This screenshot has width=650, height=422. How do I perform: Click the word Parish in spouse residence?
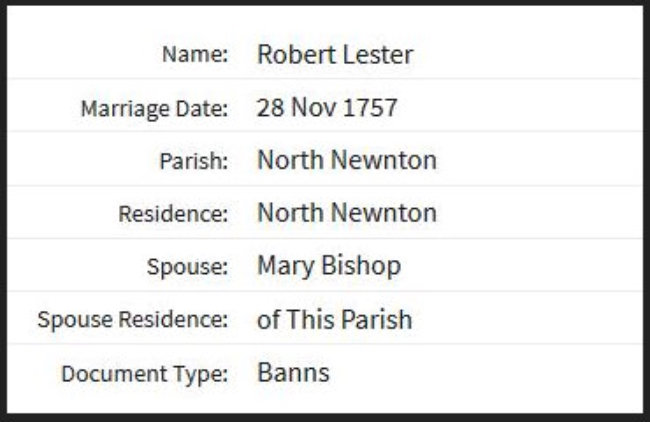tap(377, 319)
